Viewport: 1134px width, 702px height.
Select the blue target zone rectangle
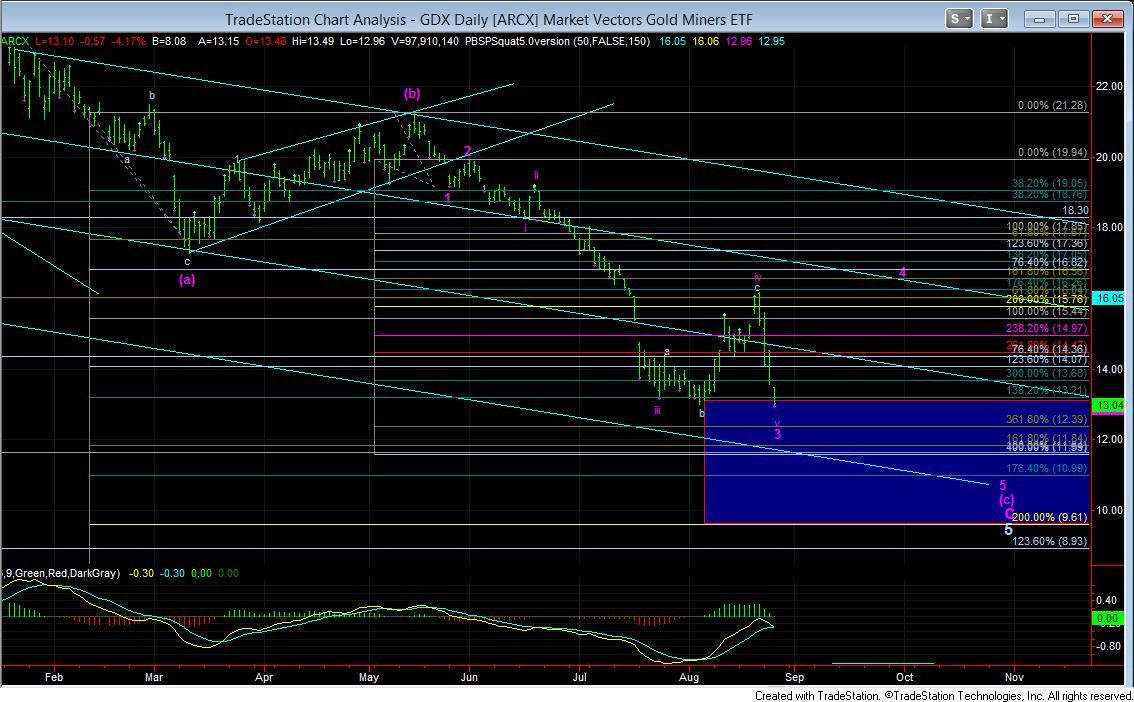(x=895, y=462)
